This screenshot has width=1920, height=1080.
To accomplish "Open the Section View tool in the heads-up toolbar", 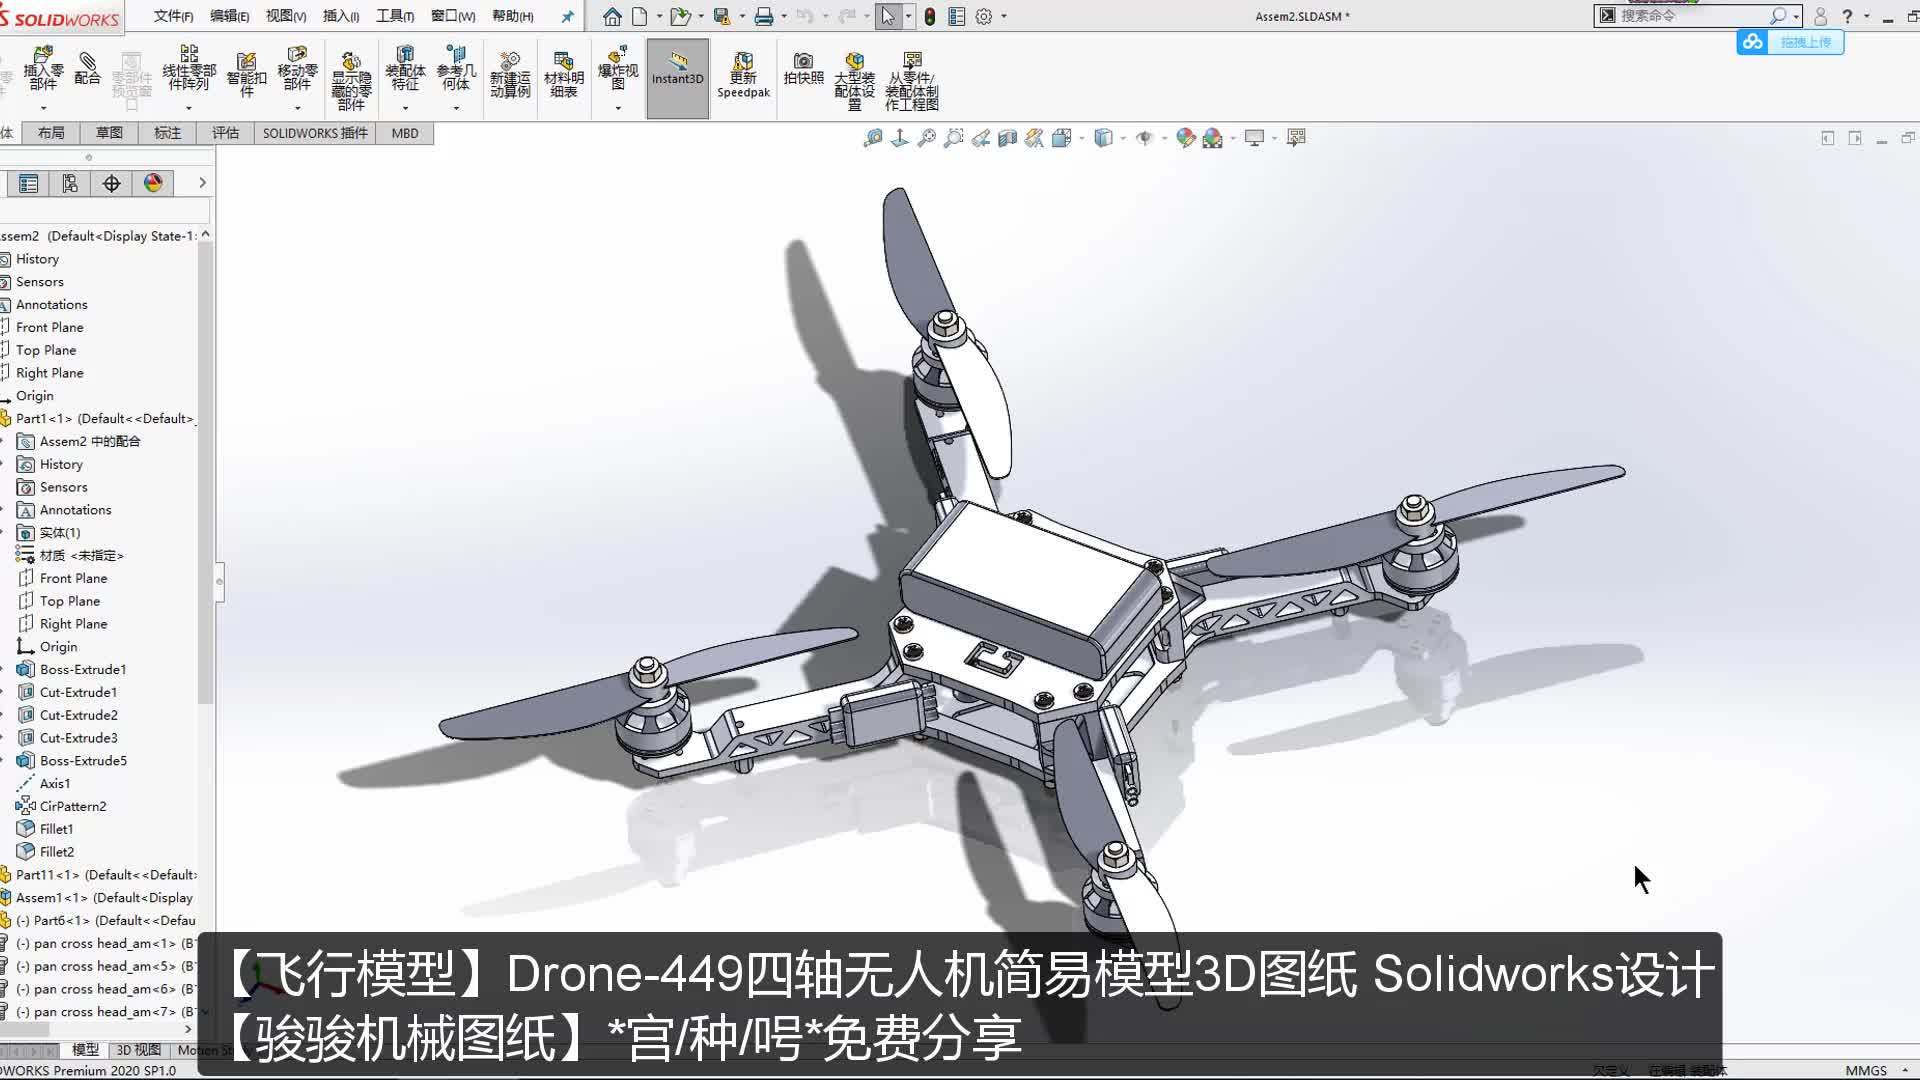I will tap(1009, 138).
